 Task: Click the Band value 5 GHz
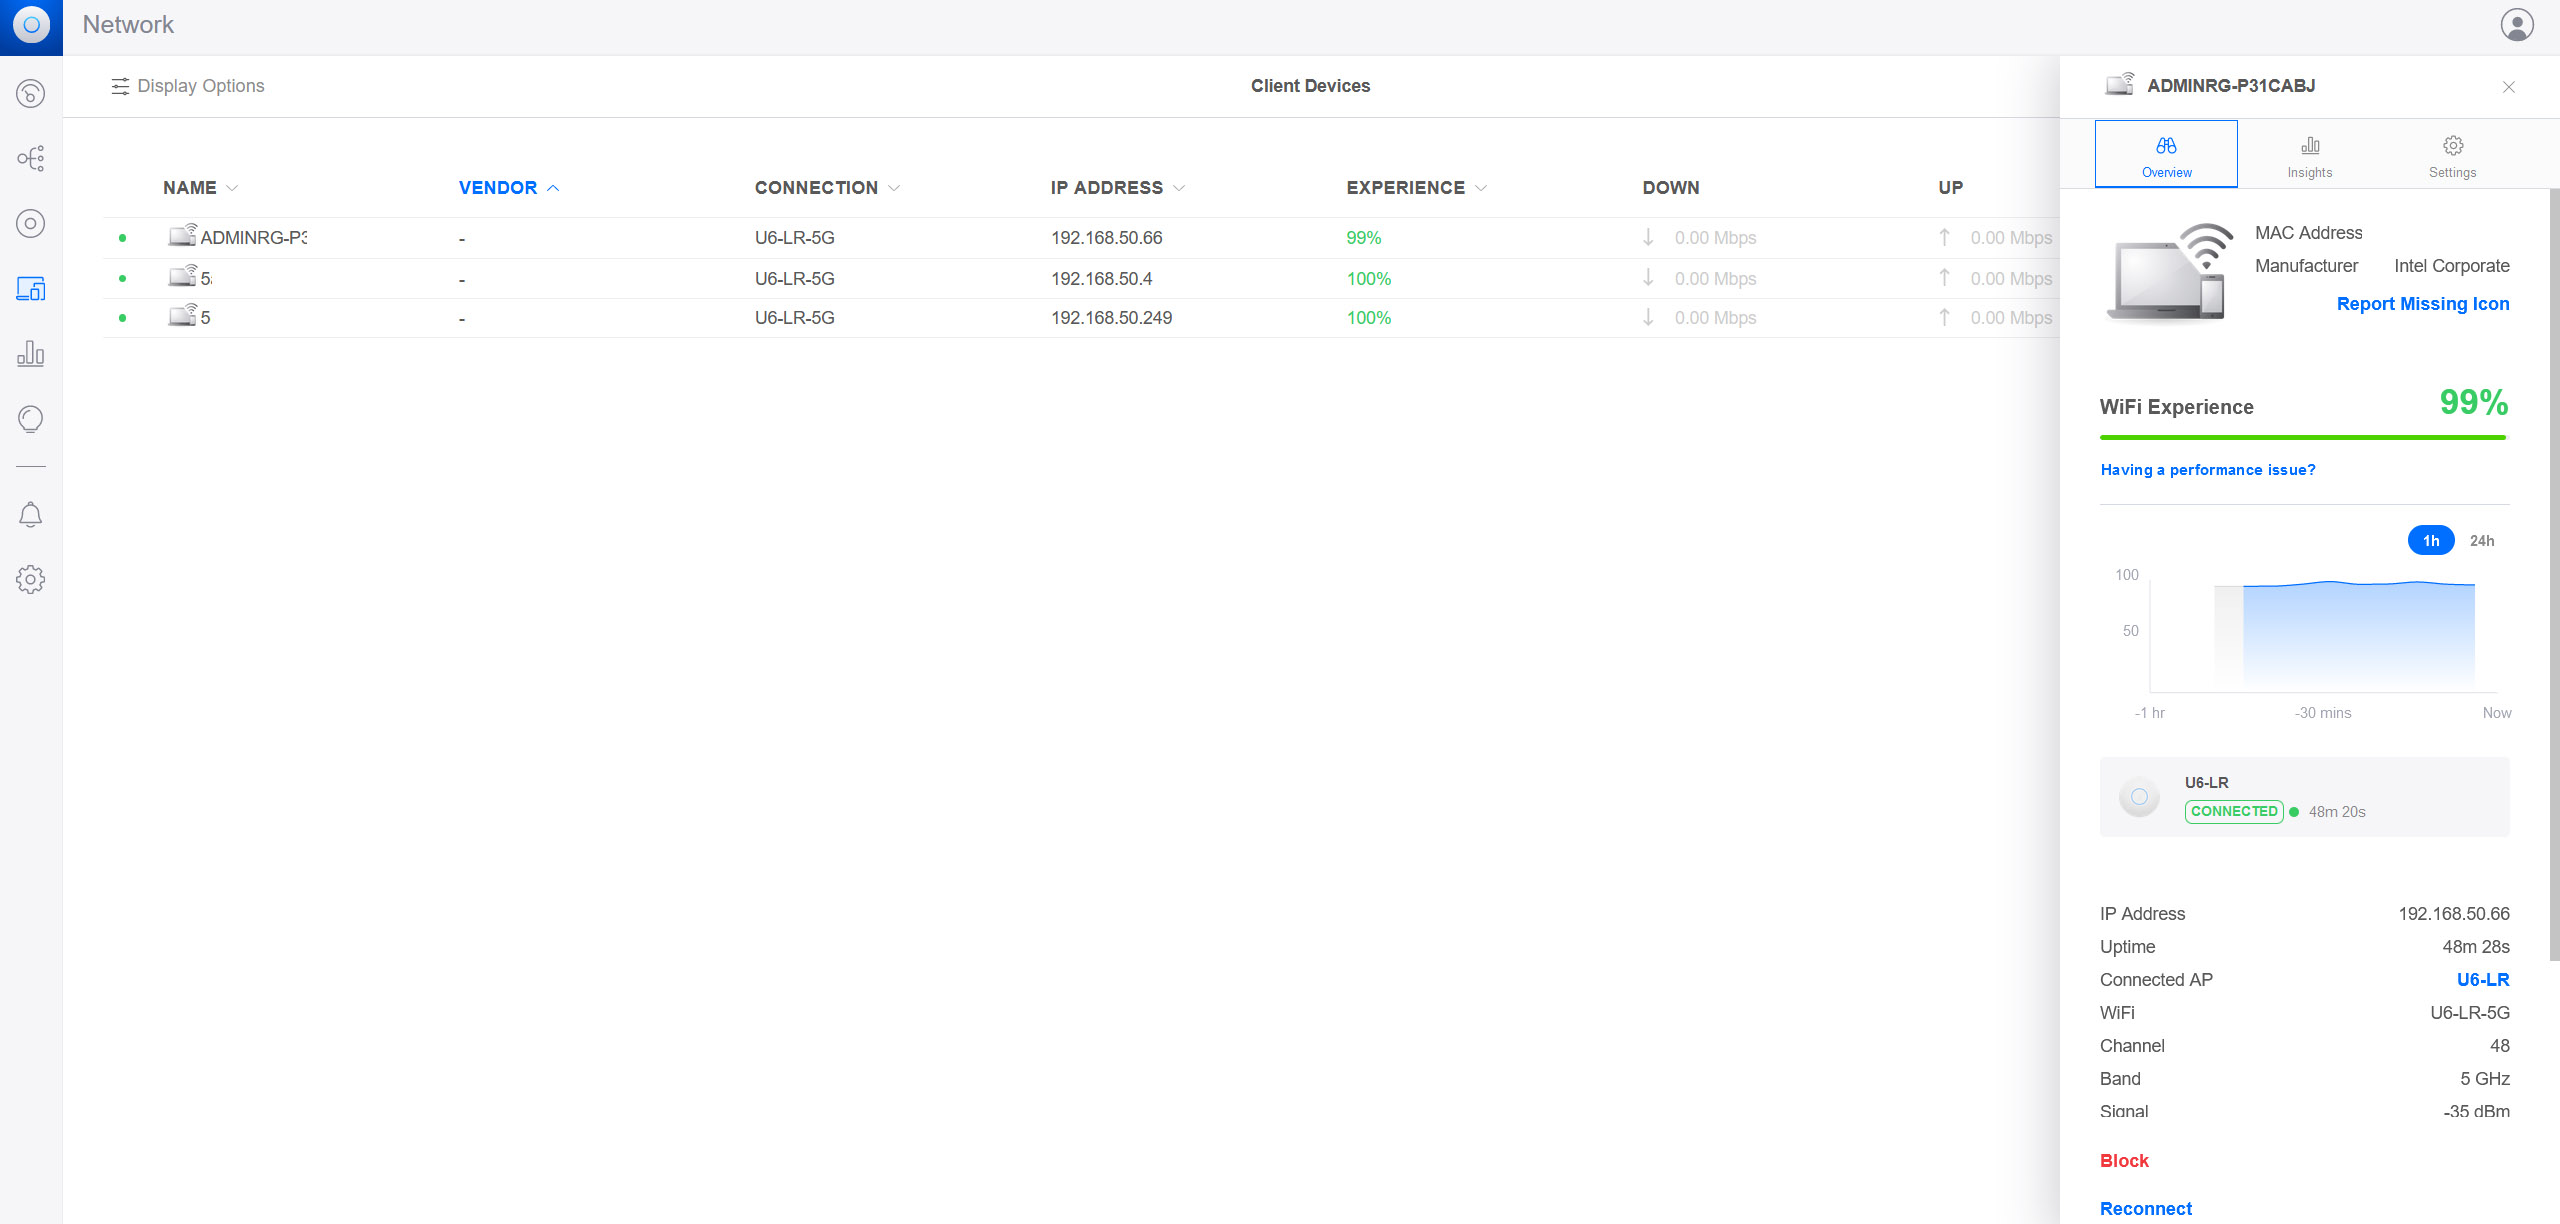coord(2485,1079)
